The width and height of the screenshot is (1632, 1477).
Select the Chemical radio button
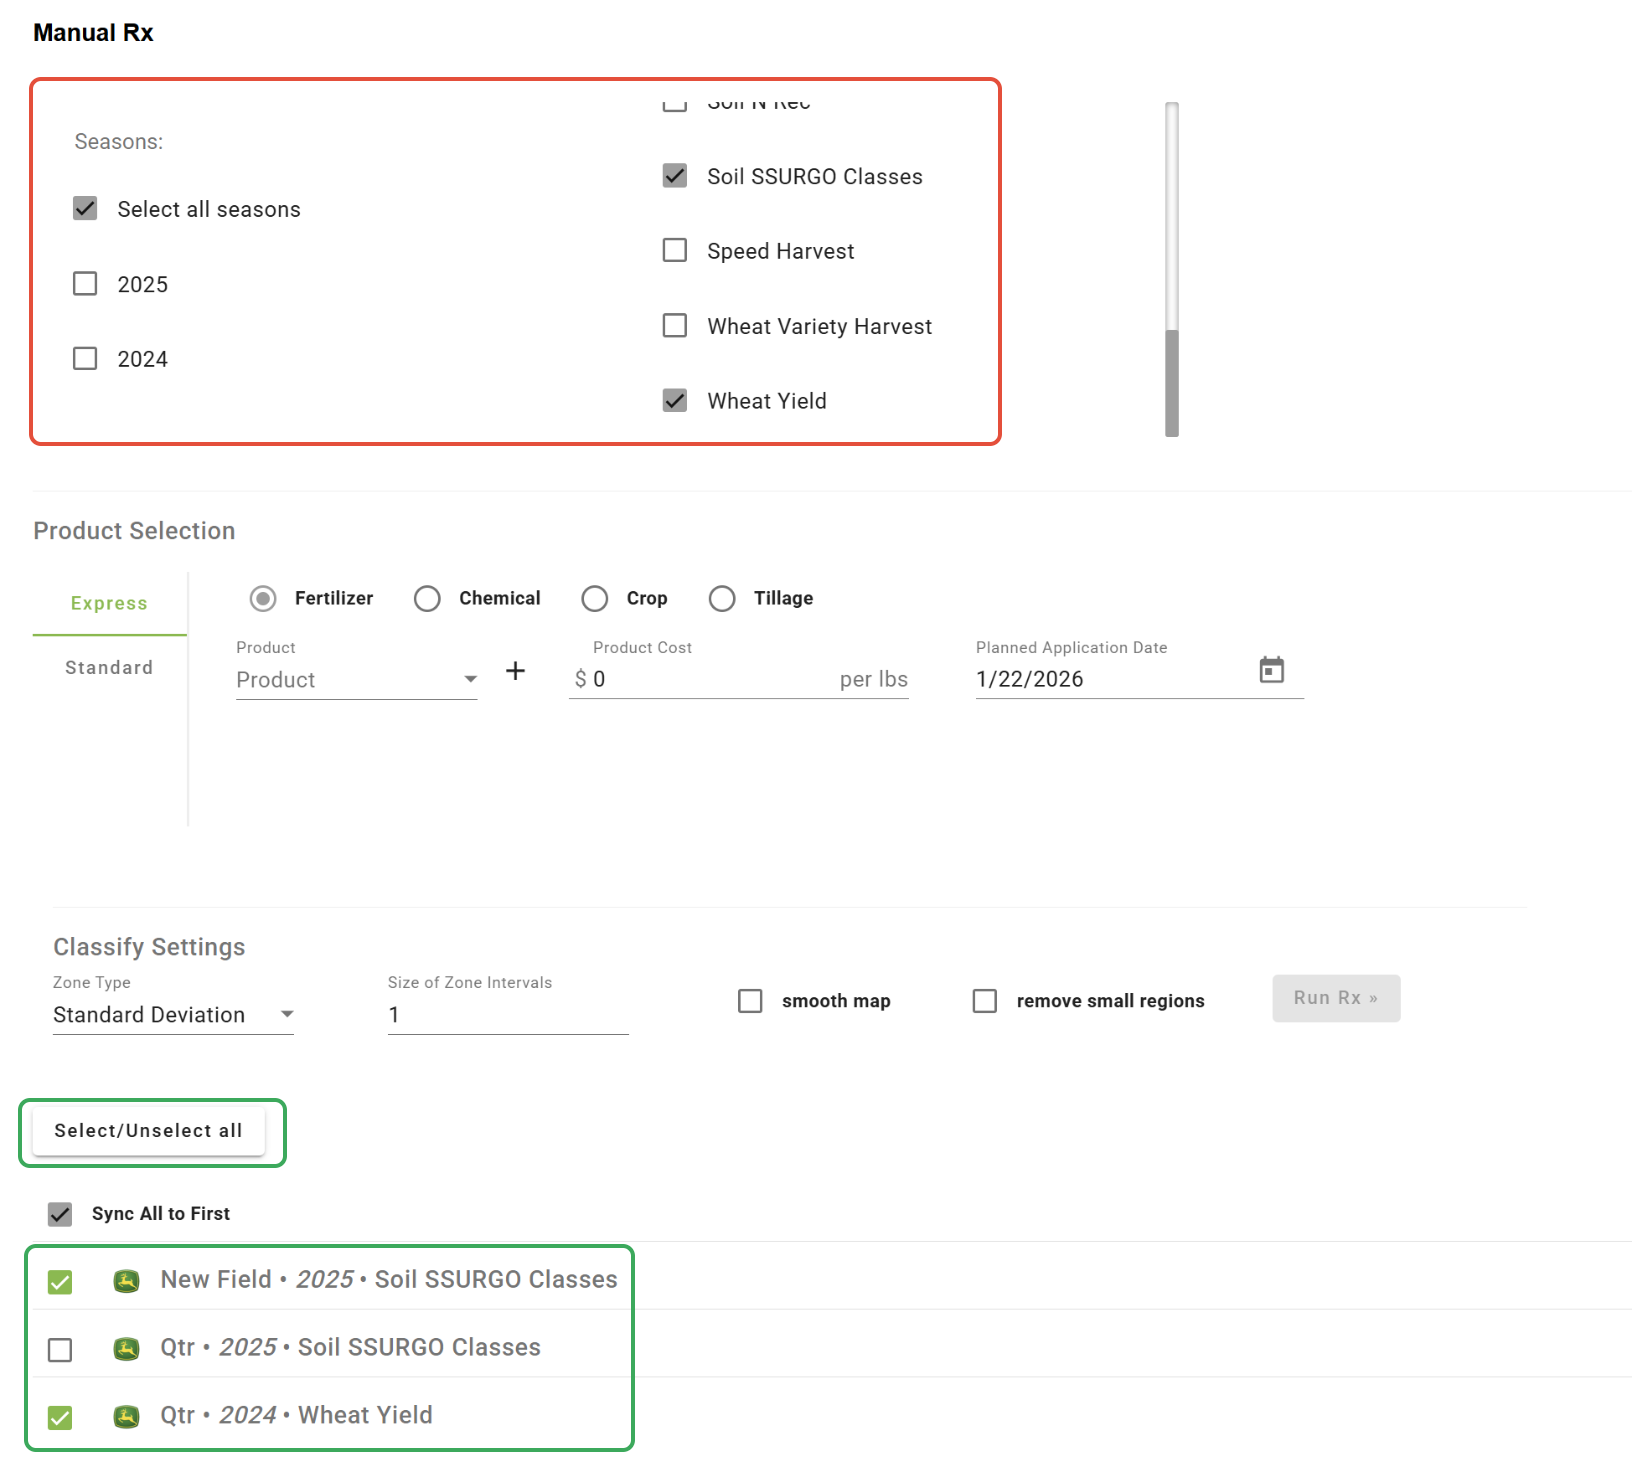click(427, 598)
